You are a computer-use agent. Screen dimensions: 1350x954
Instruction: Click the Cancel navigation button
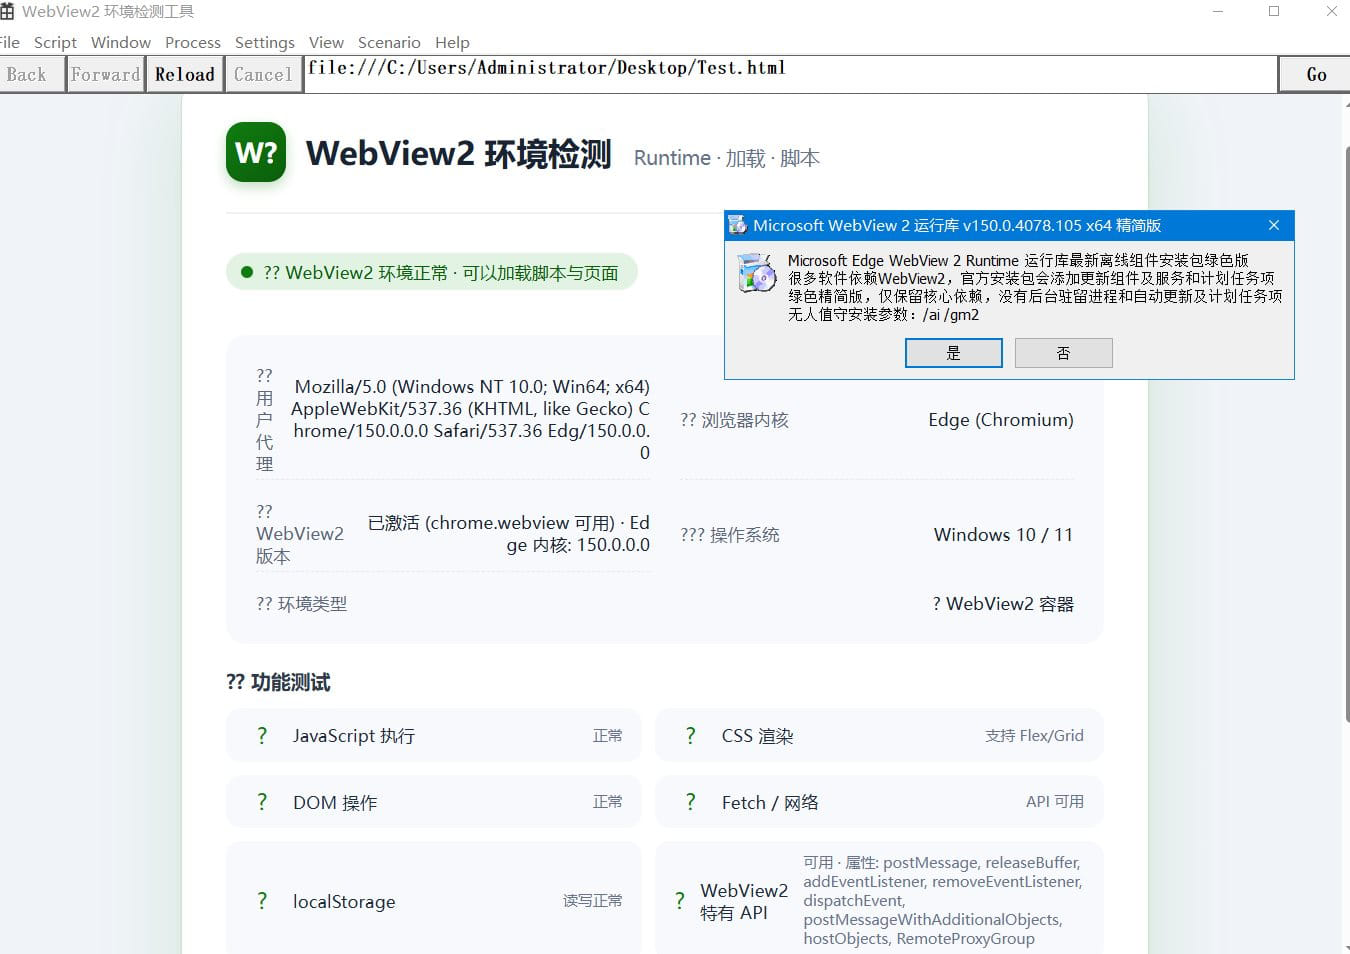pos(263,74)
